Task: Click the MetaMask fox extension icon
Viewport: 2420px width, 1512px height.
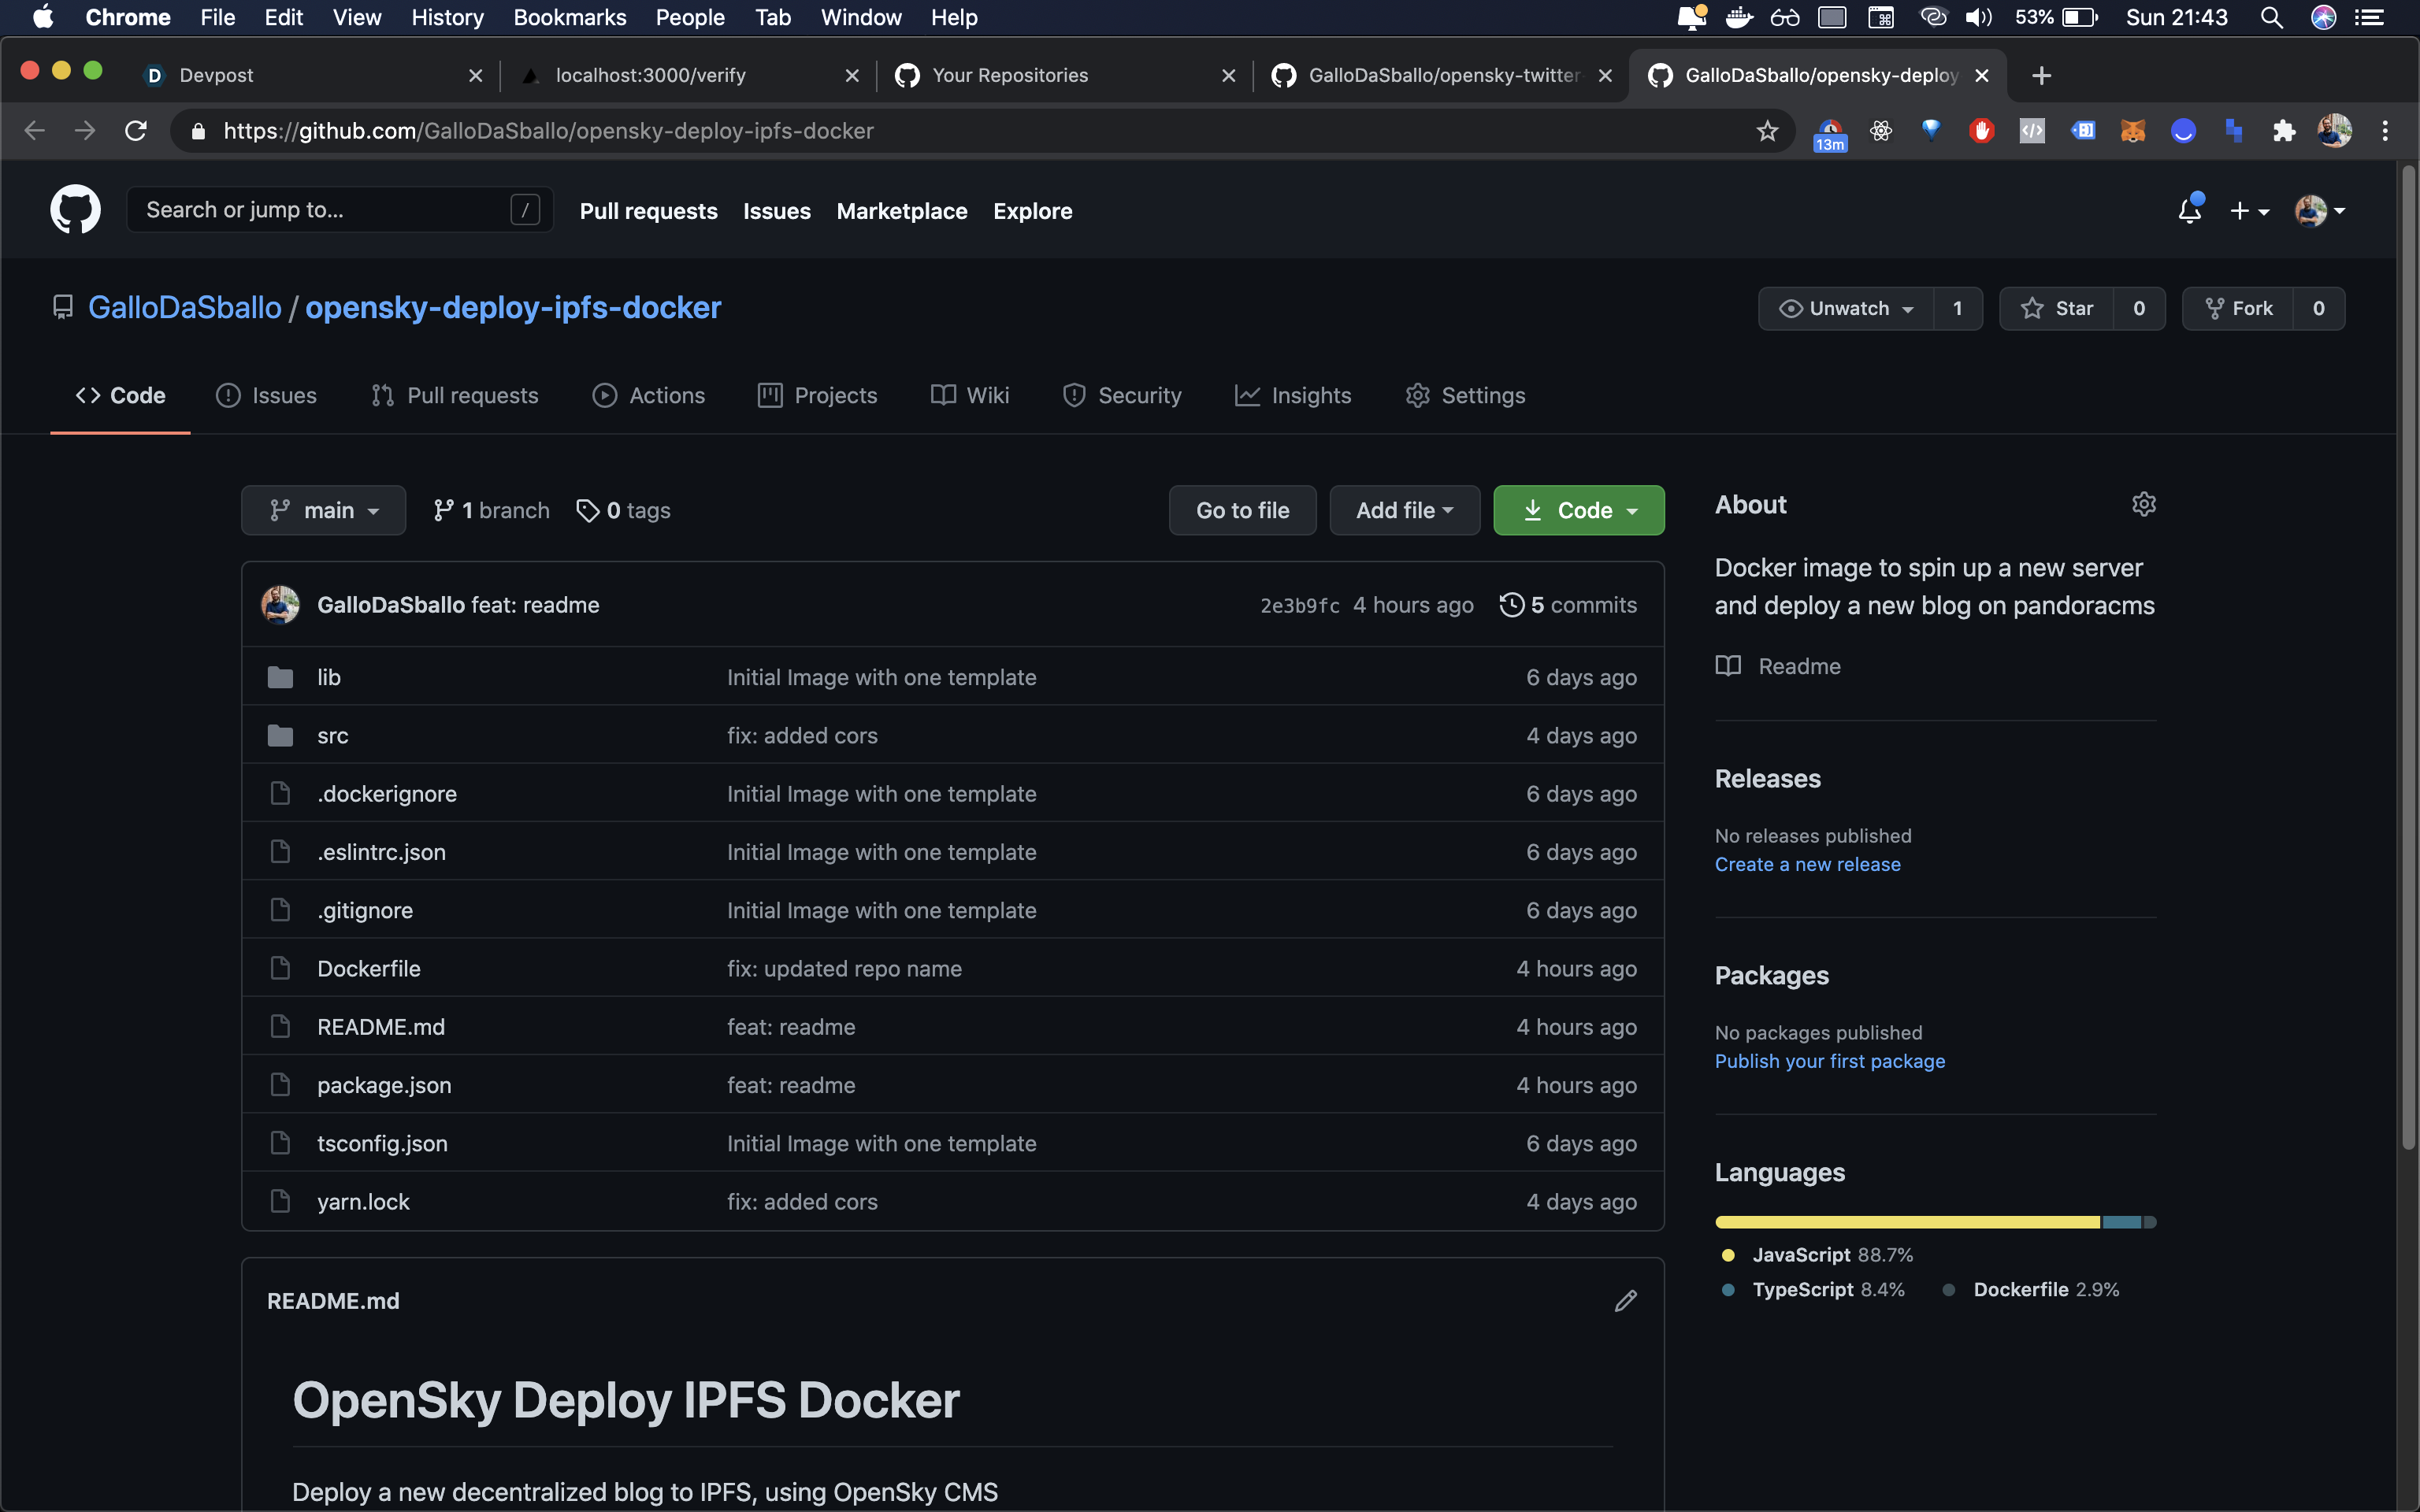Action: 2132,131
